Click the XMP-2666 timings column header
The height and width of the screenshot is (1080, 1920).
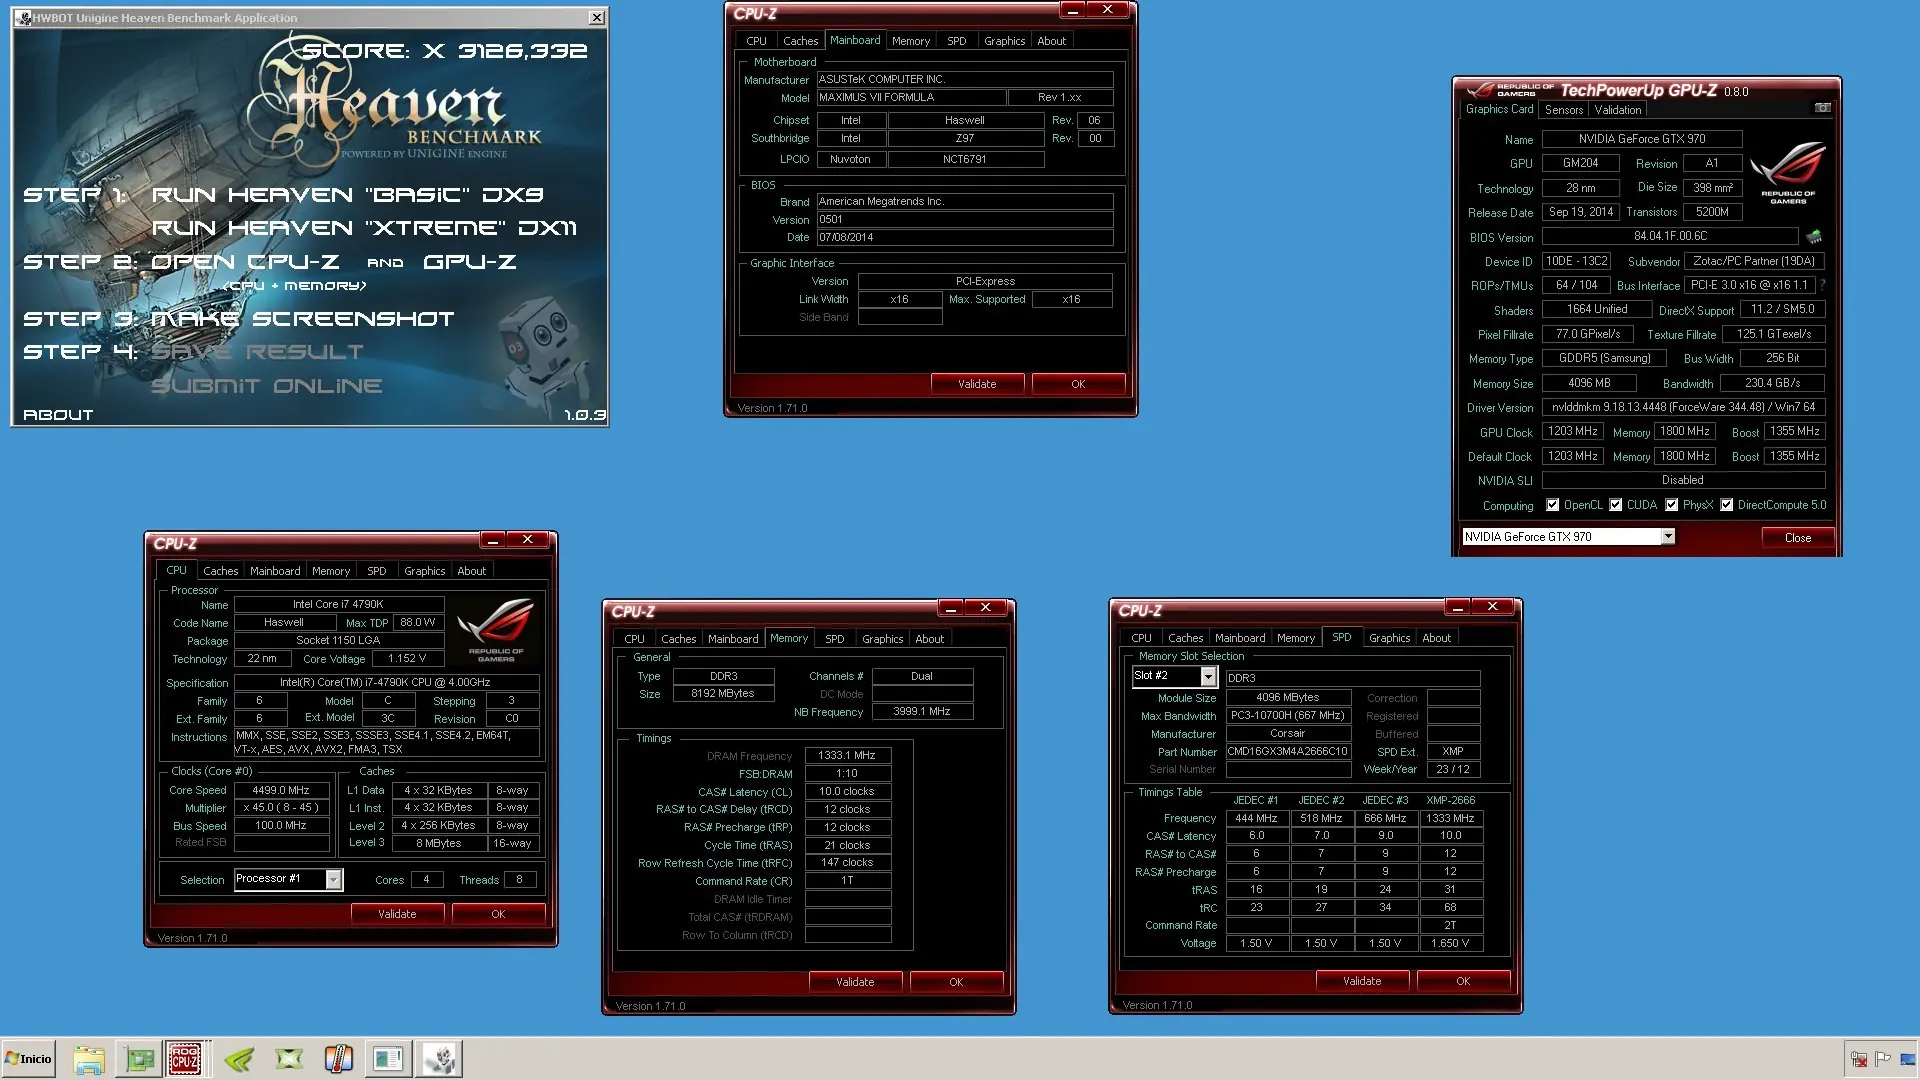(1450, 800)
